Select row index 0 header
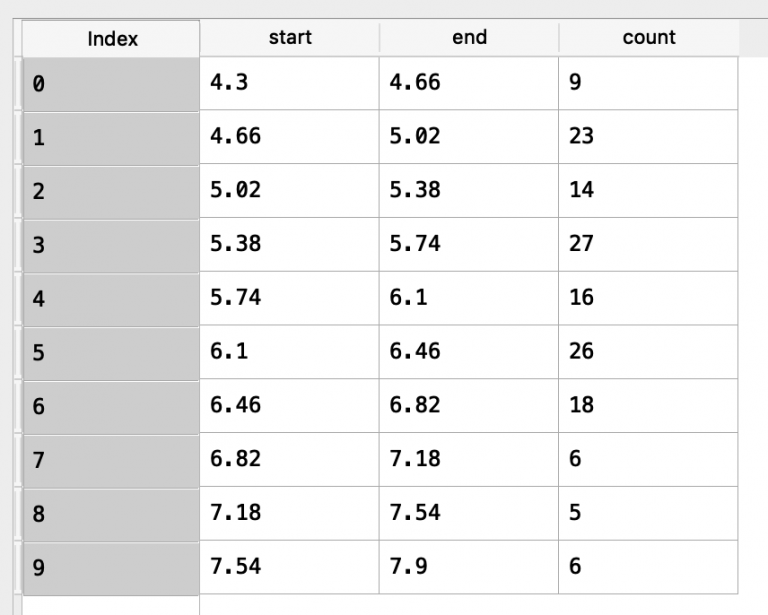768x615 pixels. (x=110, y=84)
